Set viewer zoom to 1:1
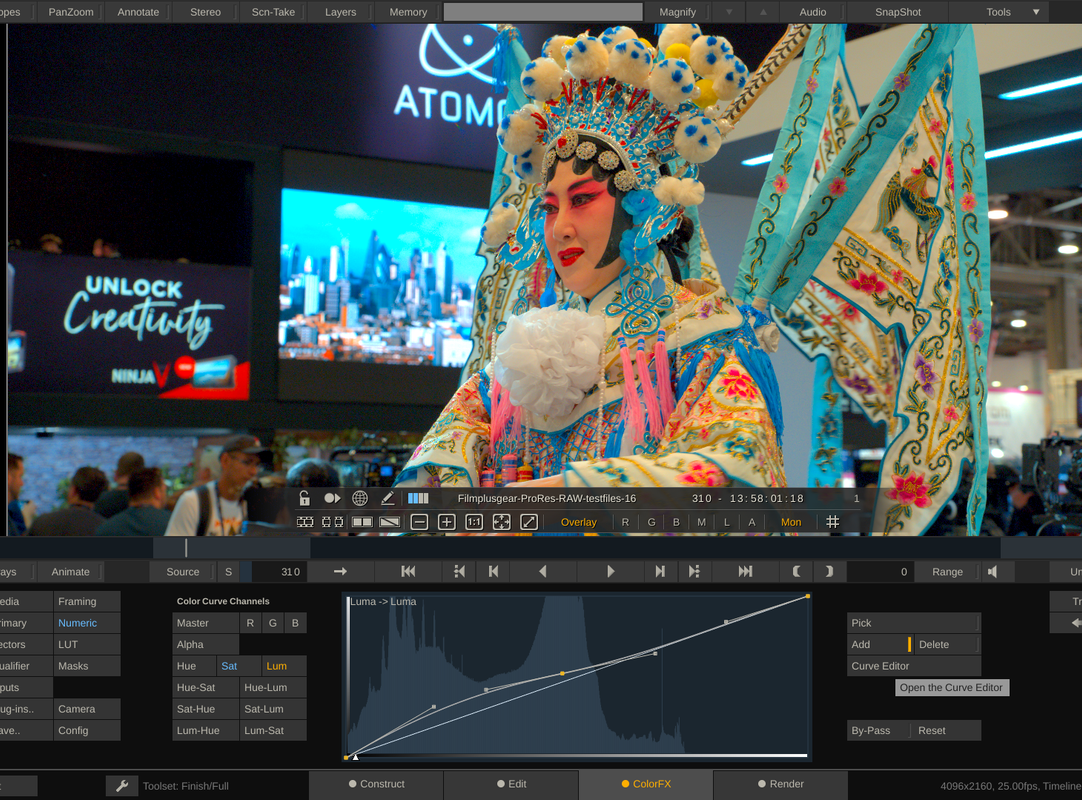Viewport: 1082px width, 800px height. [474, 523]
